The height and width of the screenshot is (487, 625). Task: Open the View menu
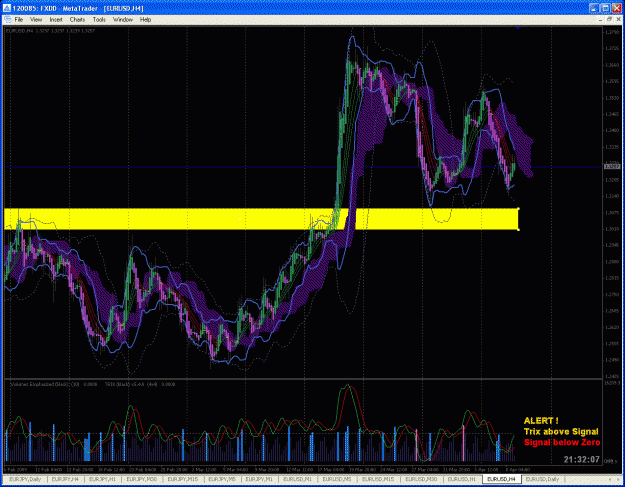click(x=36, y=20)
